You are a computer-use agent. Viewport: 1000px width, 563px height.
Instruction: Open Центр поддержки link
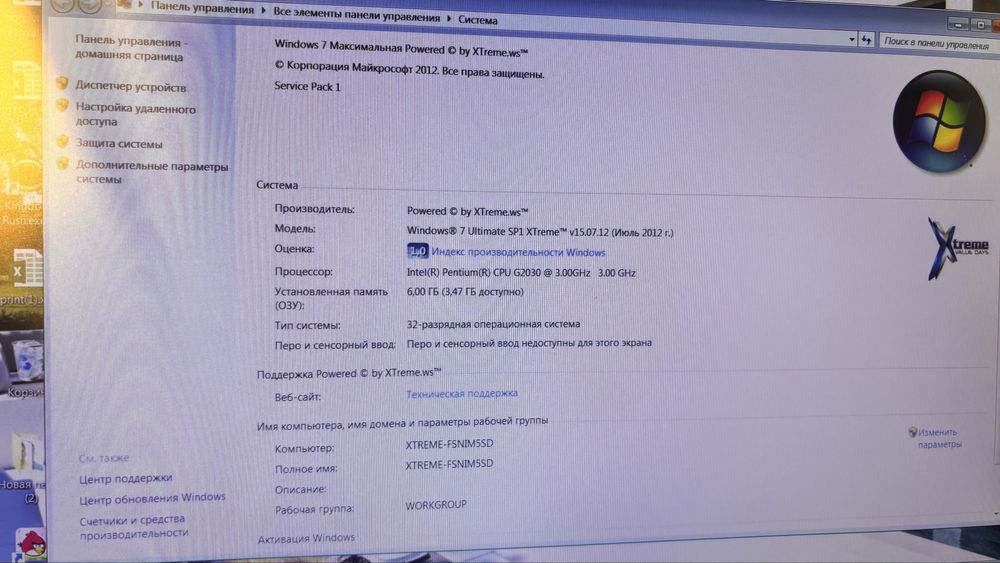126,478
